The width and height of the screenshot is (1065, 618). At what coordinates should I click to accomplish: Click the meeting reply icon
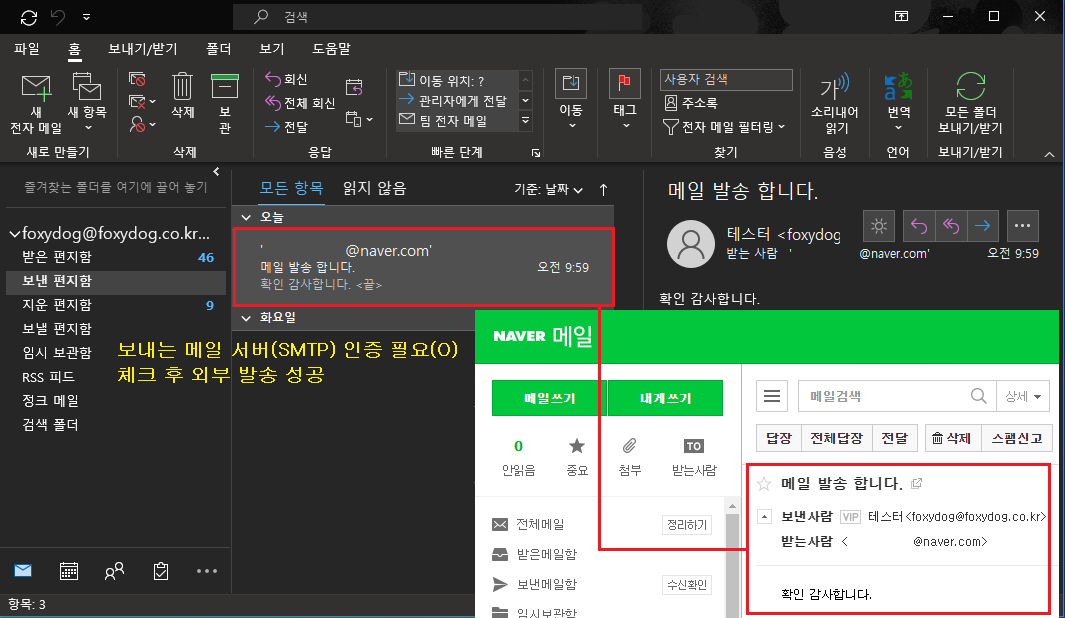[x=354, y=87]
